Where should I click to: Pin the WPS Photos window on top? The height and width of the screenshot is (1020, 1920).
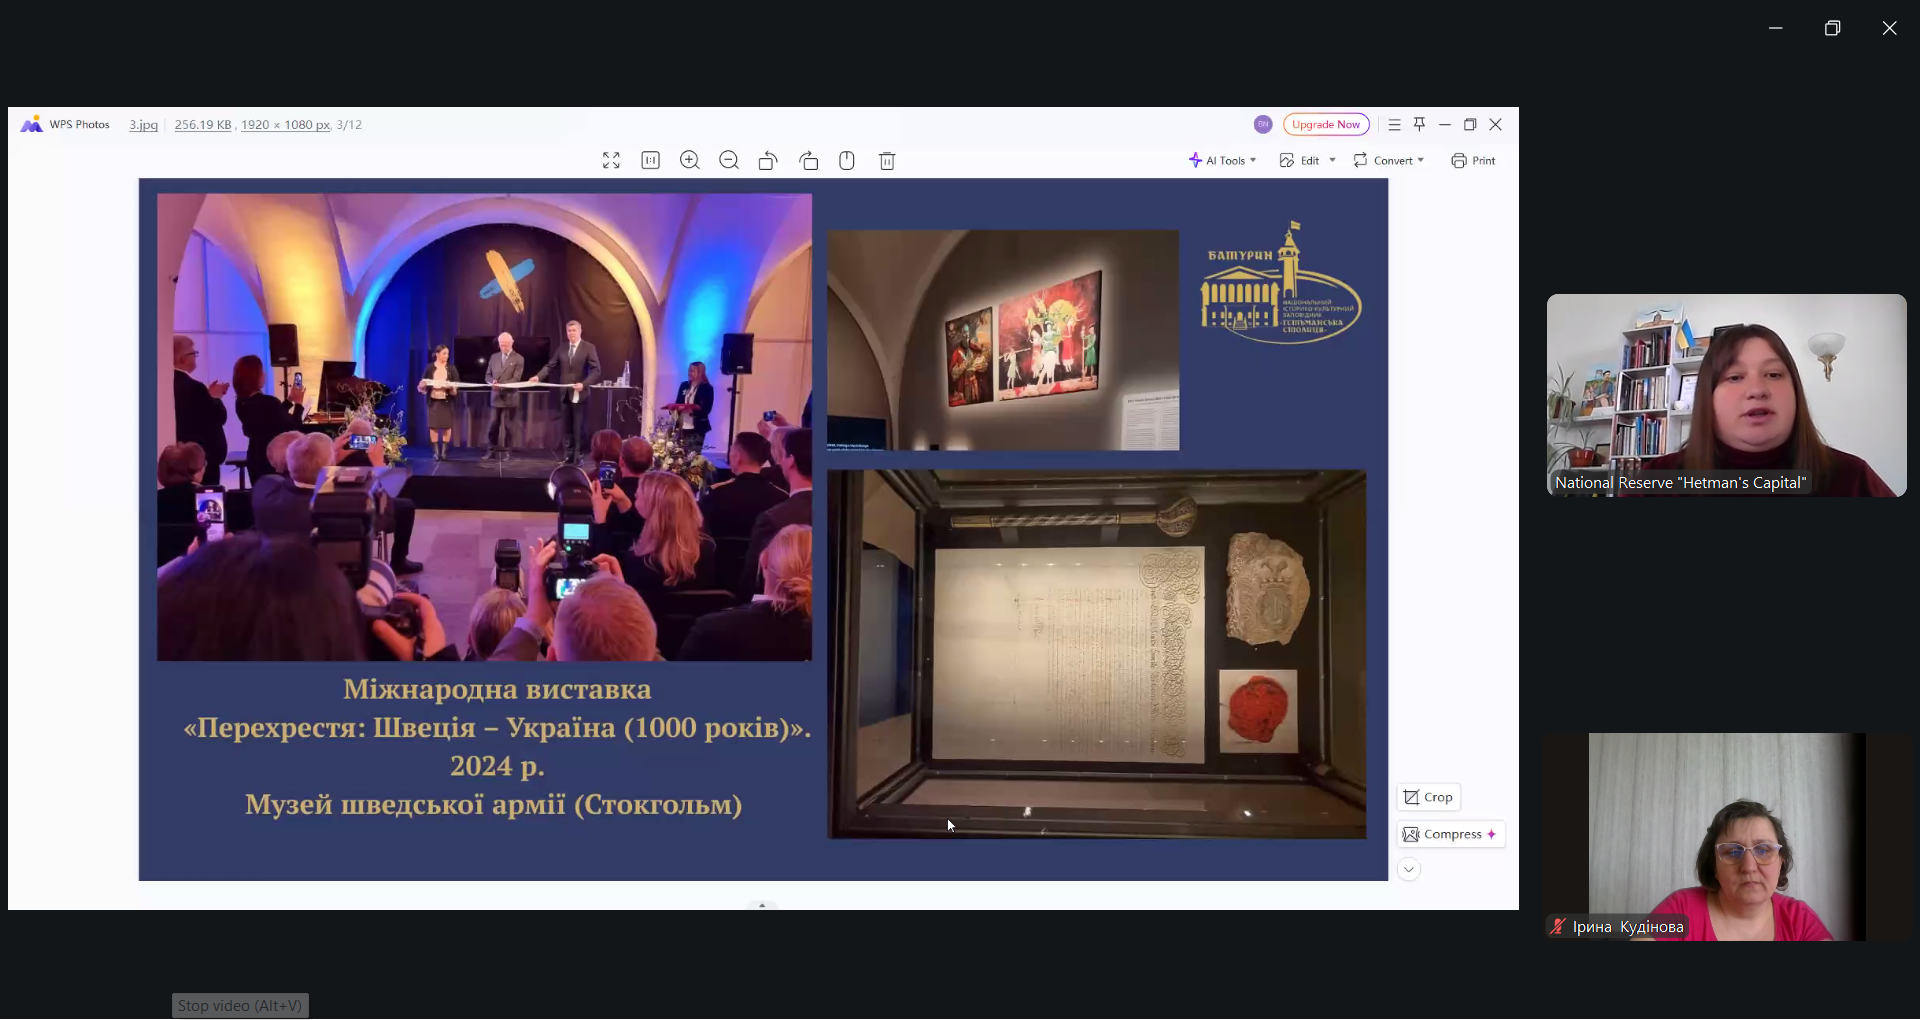point(1419,124)
